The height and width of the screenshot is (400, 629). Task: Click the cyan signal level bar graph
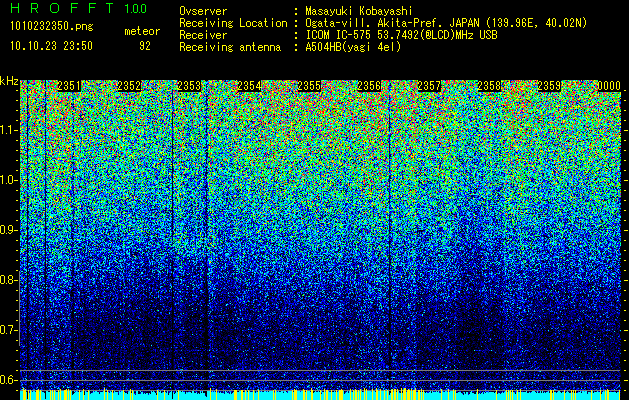[x=320, y=394]
